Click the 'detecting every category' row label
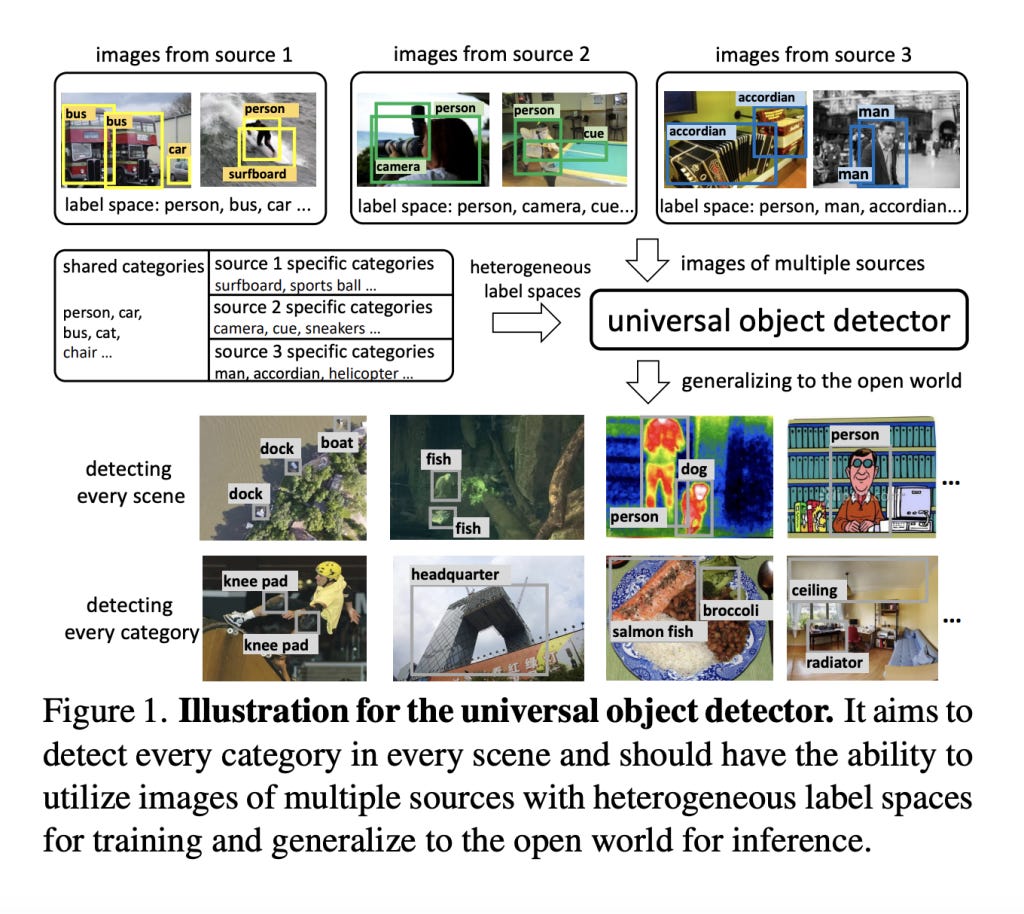This screenshot has height=914, width=1024. coord(131,619)
